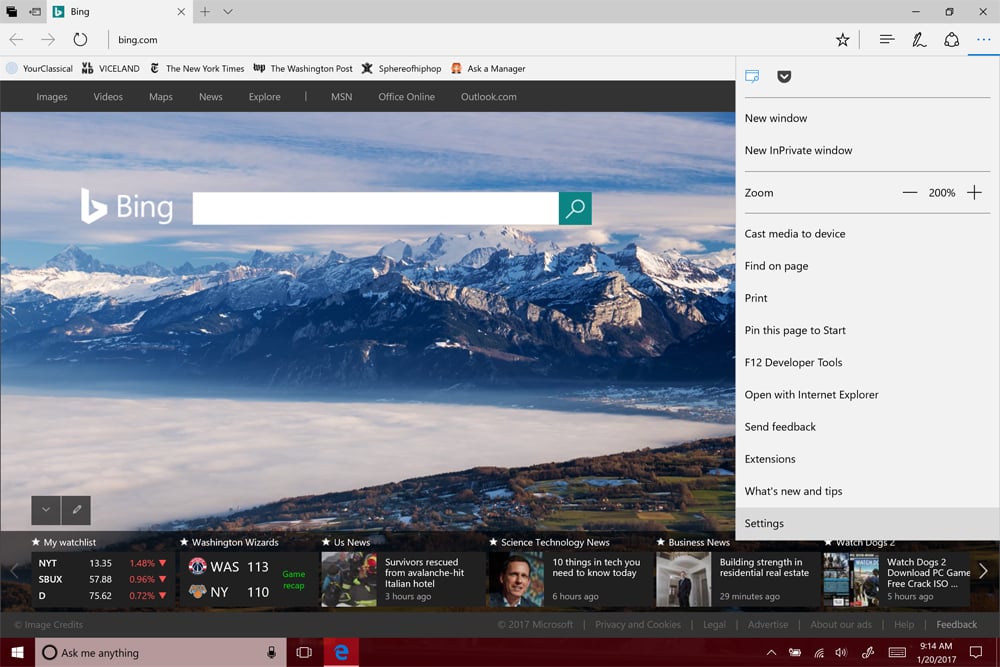Image resolution: width=1000 pixels, height=667 pixels.
Task: Click the Set tabs aside icon
Action: point(35,11)
